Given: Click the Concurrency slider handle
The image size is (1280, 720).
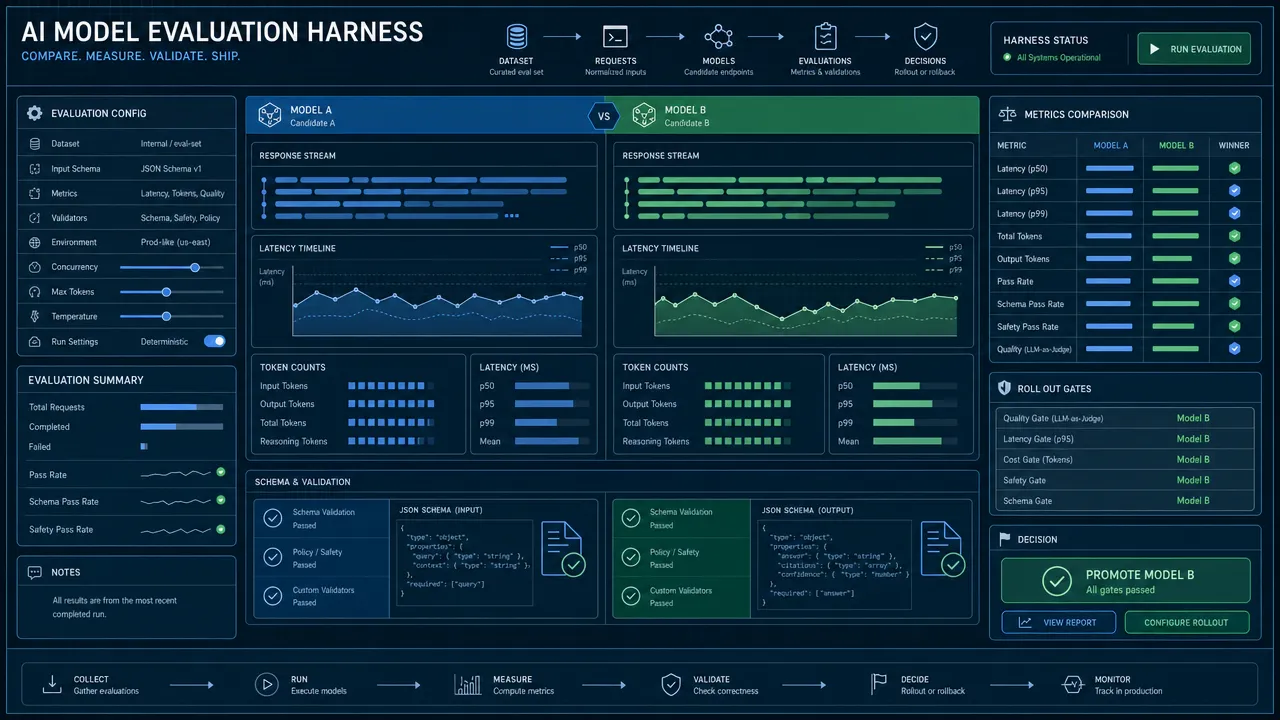Looking at the screenshot, I should pyautogui.click(x=195, y=267).
